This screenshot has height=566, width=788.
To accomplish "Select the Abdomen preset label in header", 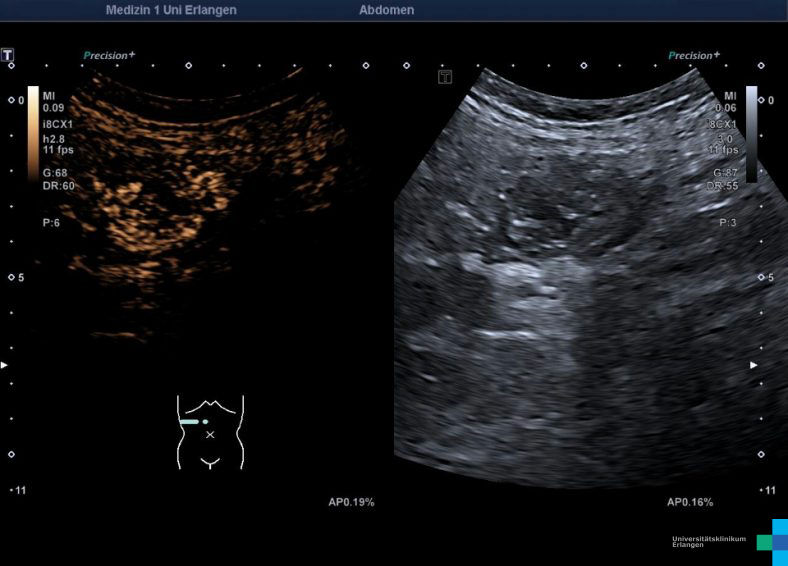I will pos(386,10).
